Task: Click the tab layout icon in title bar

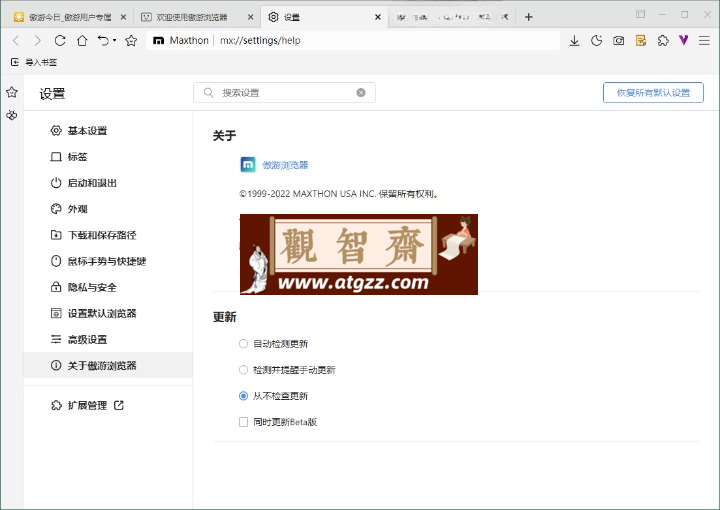Action: [640, 14]
